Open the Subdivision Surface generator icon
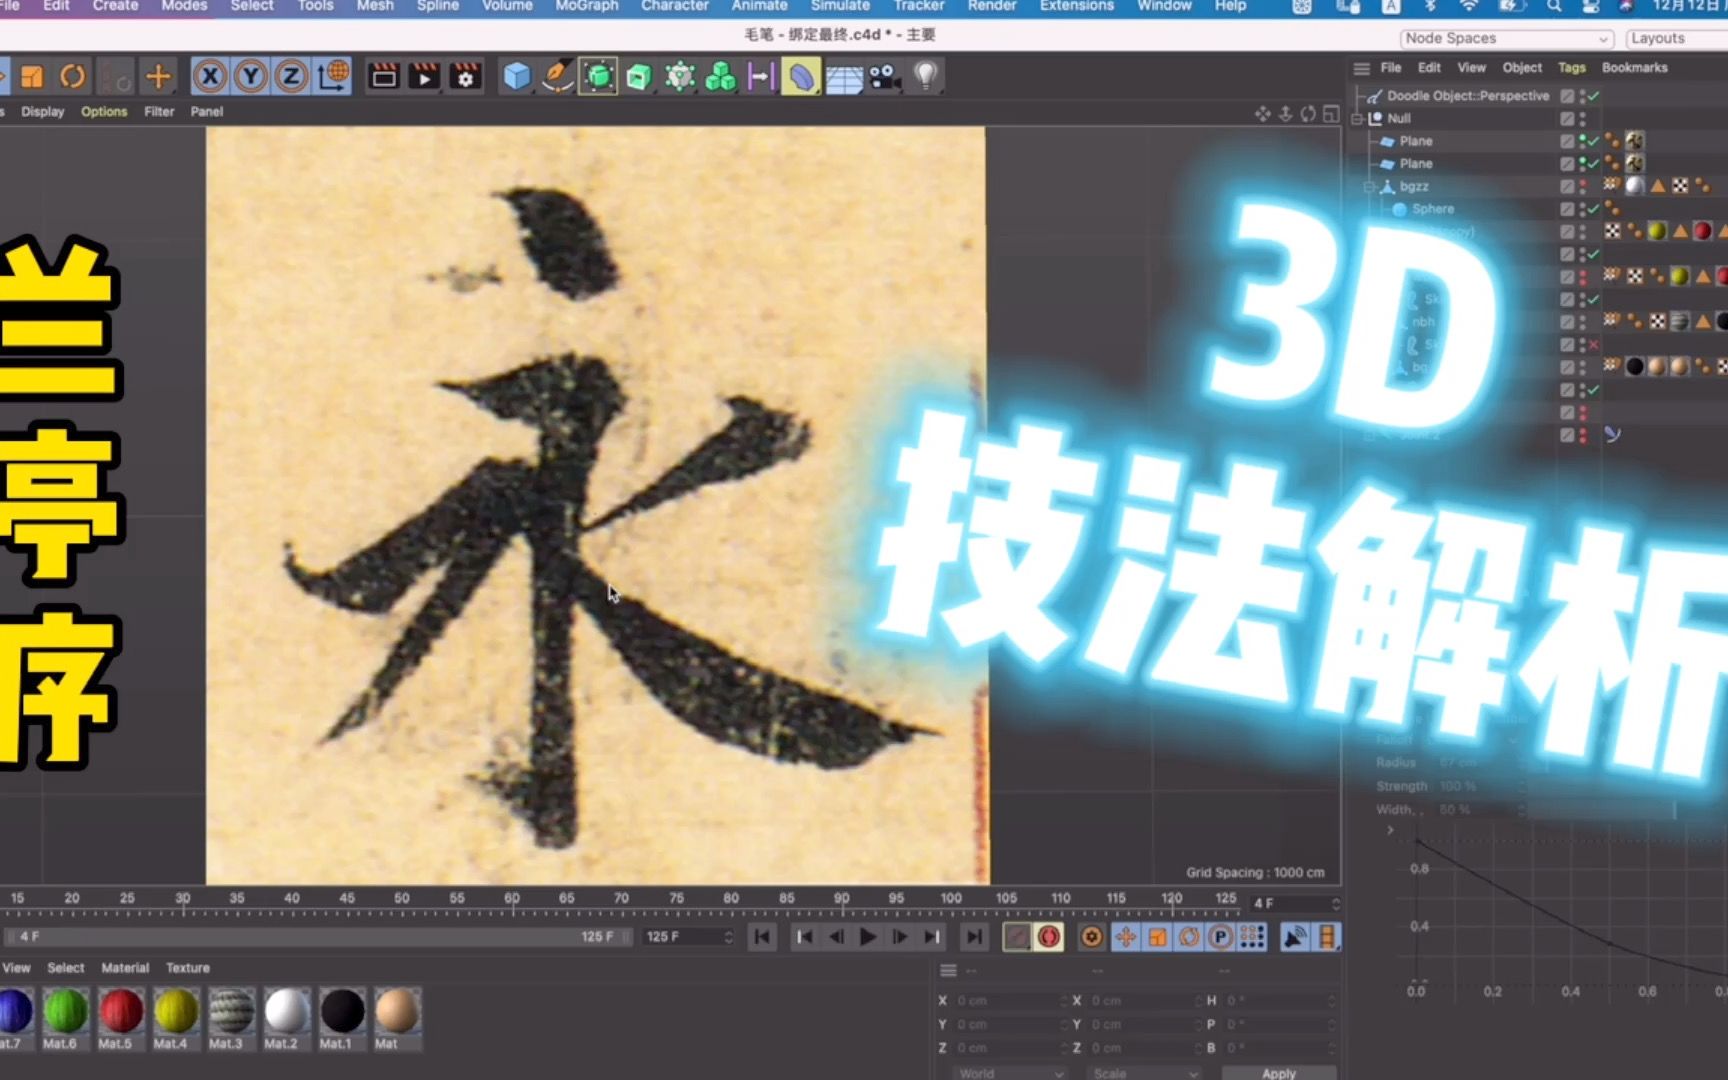The height and width of the screenshot is (1080, 1728). point(598,76)
